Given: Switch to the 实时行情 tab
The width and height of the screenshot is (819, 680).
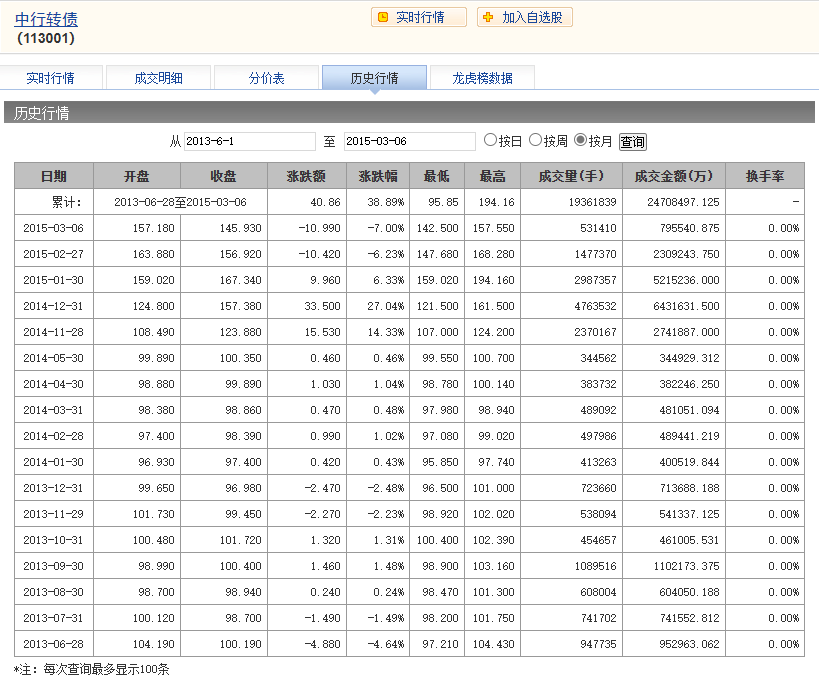Looking at the screenshot, I should [50, 78].
